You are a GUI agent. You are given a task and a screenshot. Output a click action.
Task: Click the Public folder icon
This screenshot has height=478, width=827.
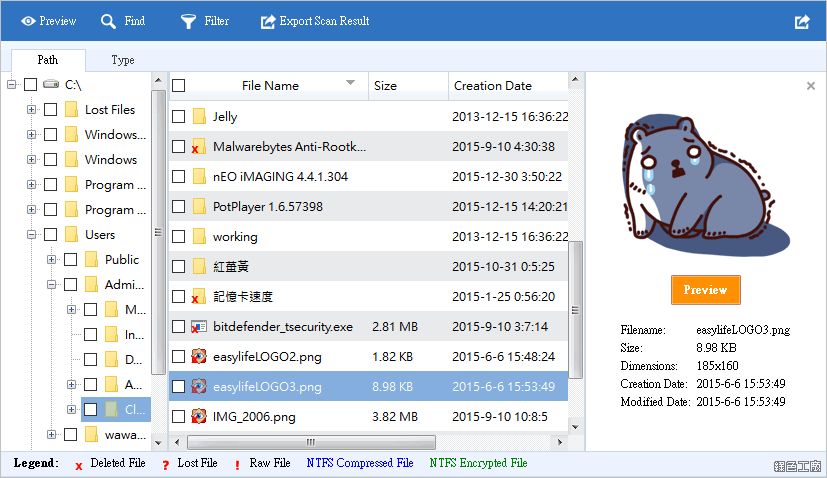[x=91, y=260]
